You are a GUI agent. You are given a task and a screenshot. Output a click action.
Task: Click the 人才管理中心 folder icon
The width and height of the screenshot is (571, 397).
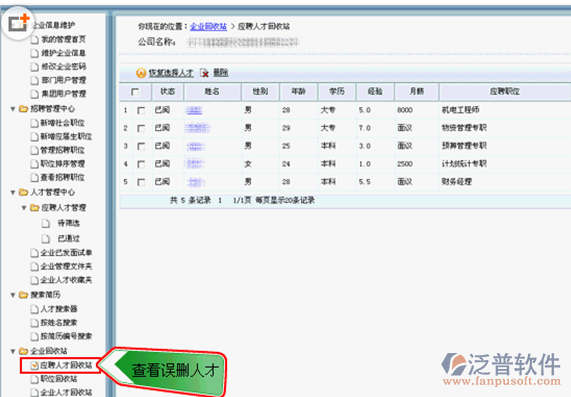point(24,192)
